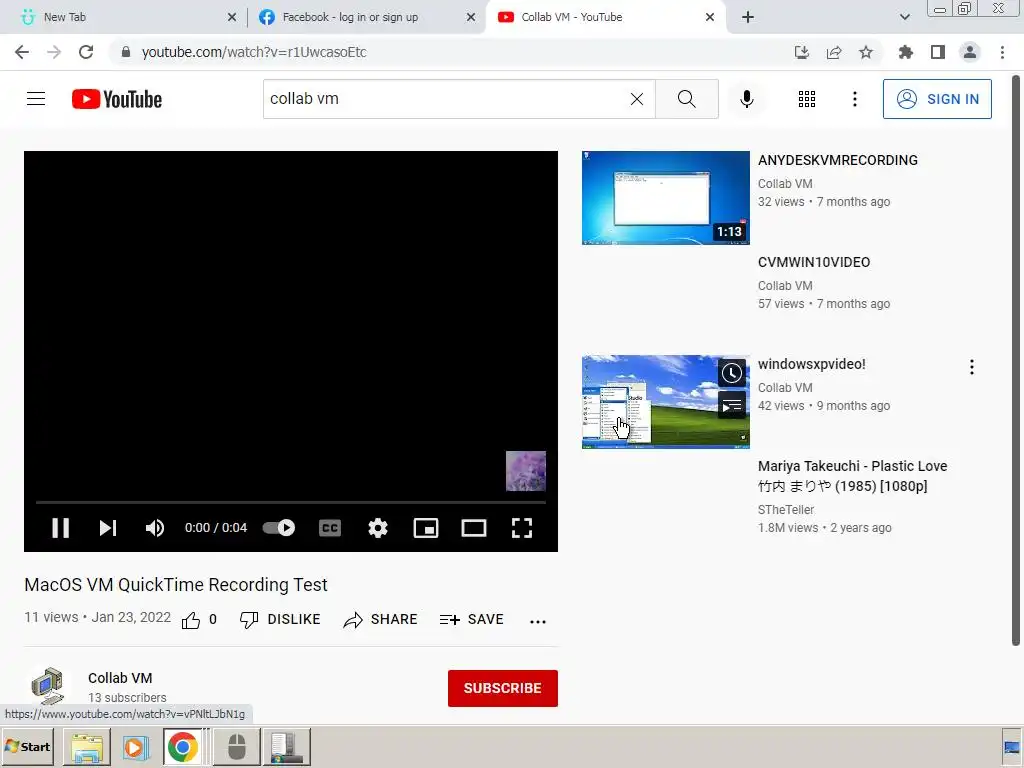Click the mouse icon on taskbar

coord(236,746)
